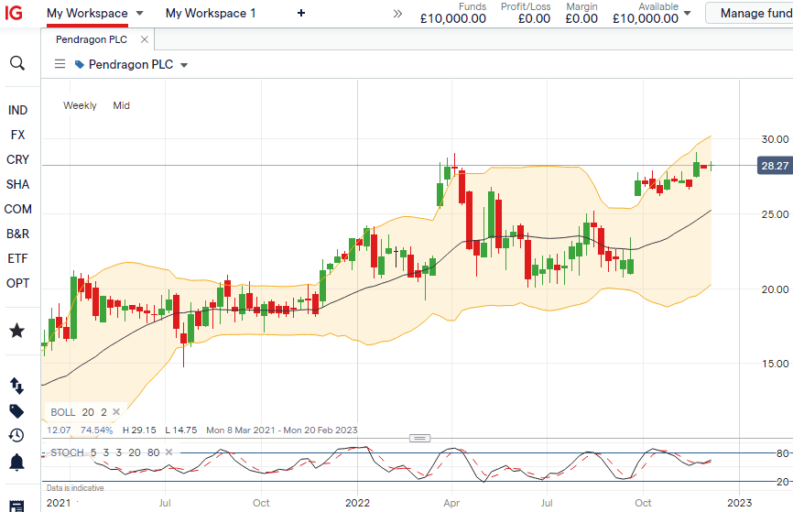The height and width of the screenshot is (512, 793).
Task: Open the IND indices menu
Action: [18, 110]
